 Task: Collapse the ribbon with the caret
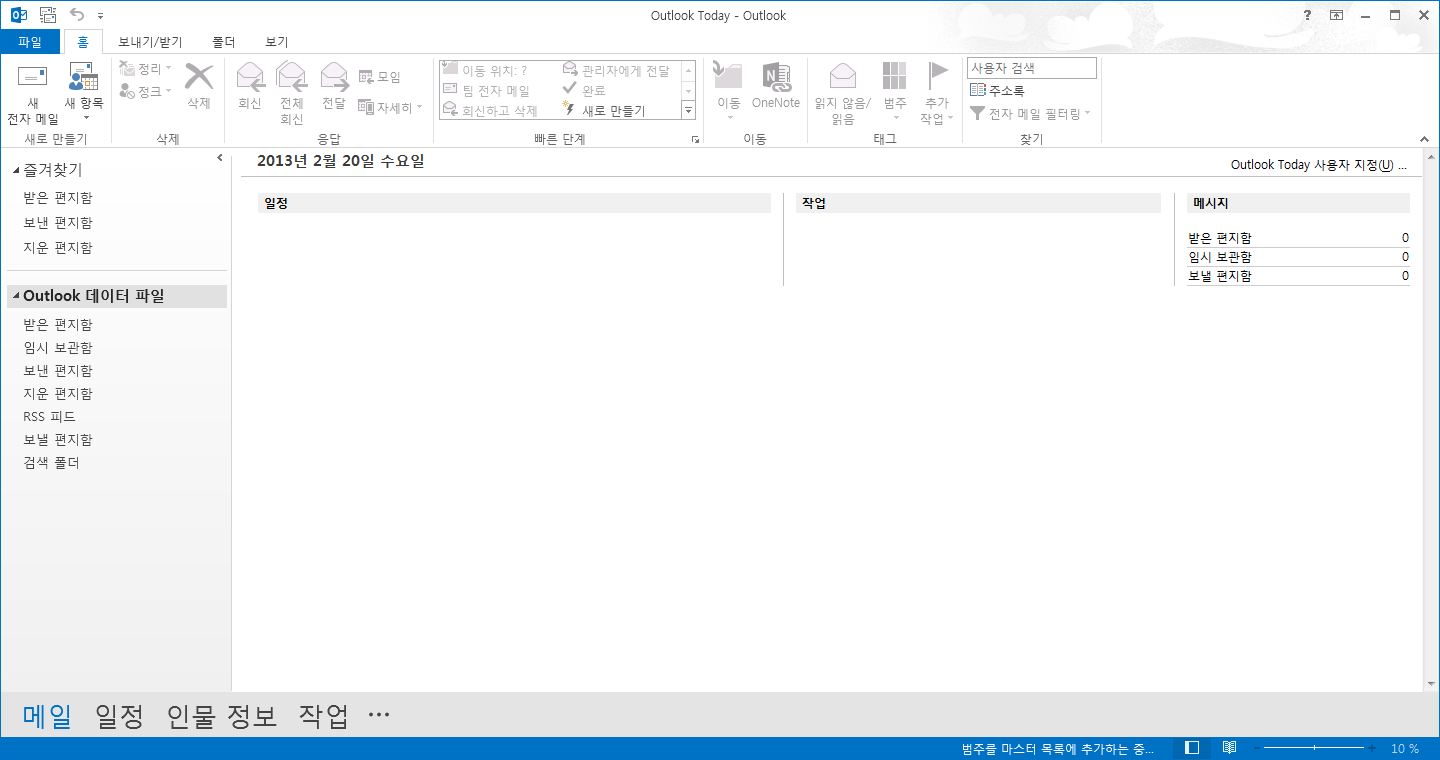click(1424, 139)
